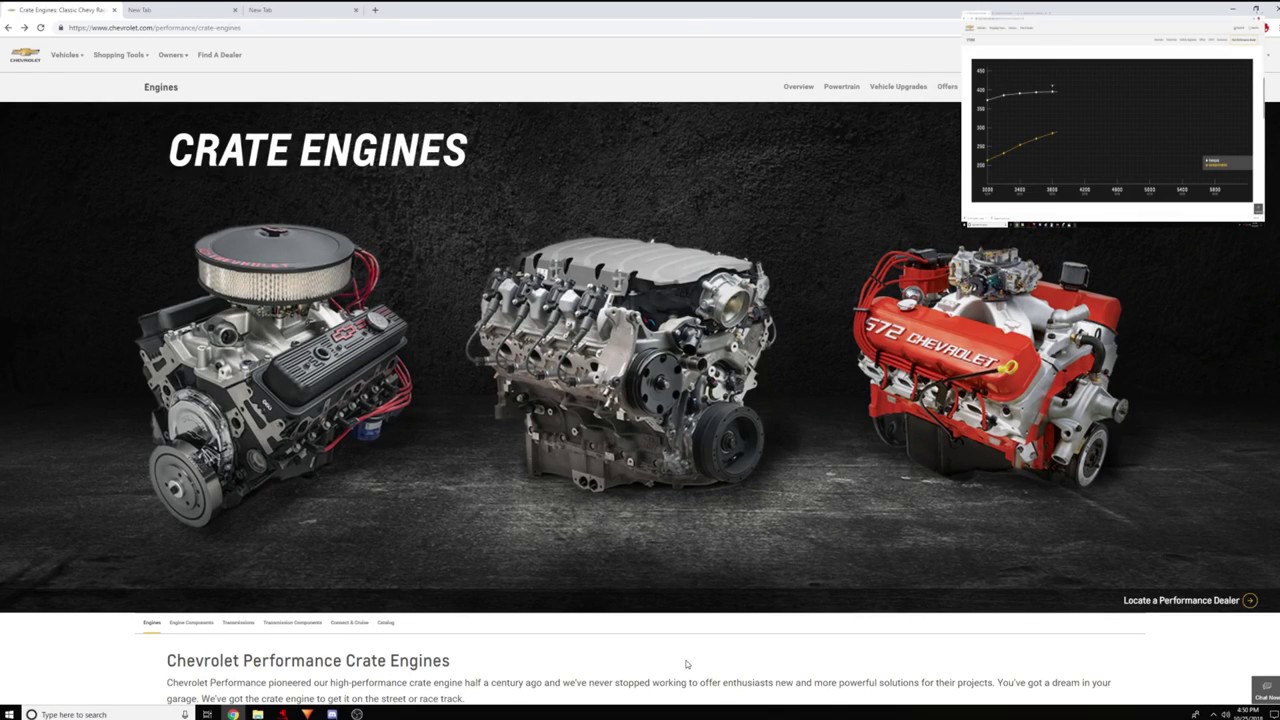Click the small-block engine with chrome air cleaner
Image resolution: width=1280 pixels, height=720 pixels.
tap(275, 375)
